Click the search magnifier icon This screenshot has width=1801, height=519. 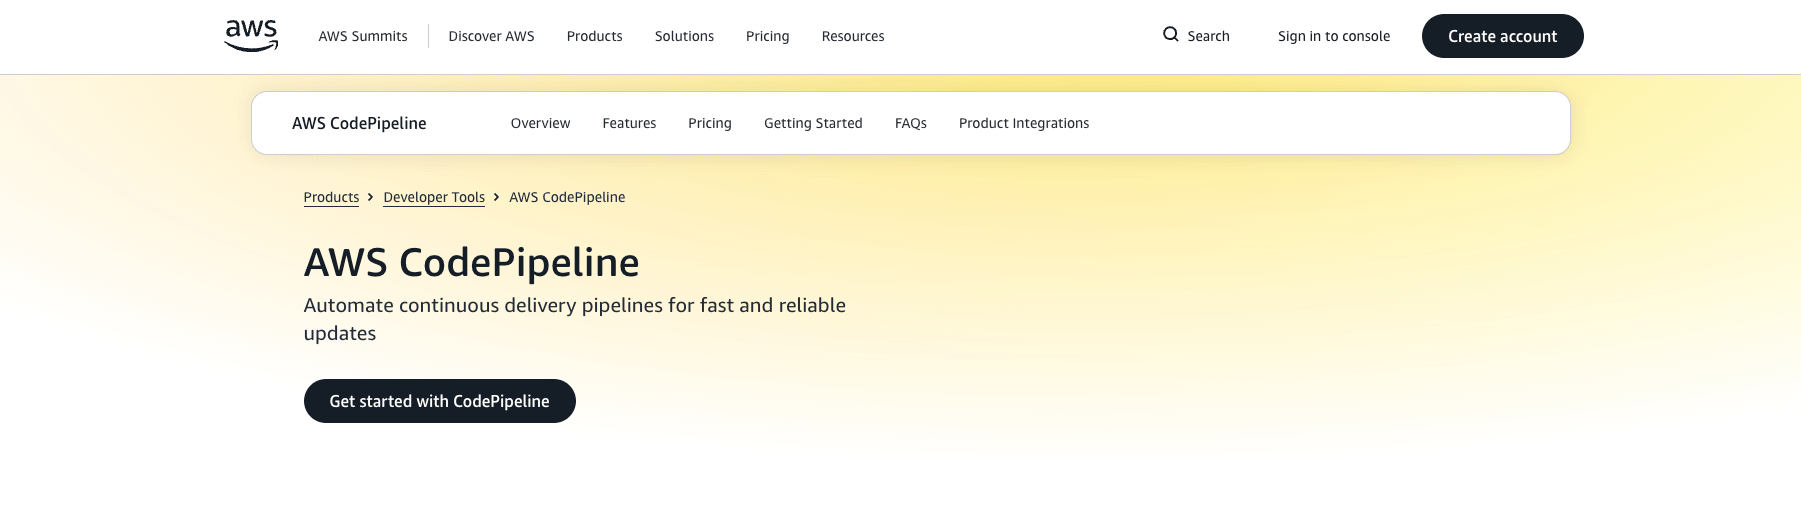pyautogui.click(x=1170, y=35)
